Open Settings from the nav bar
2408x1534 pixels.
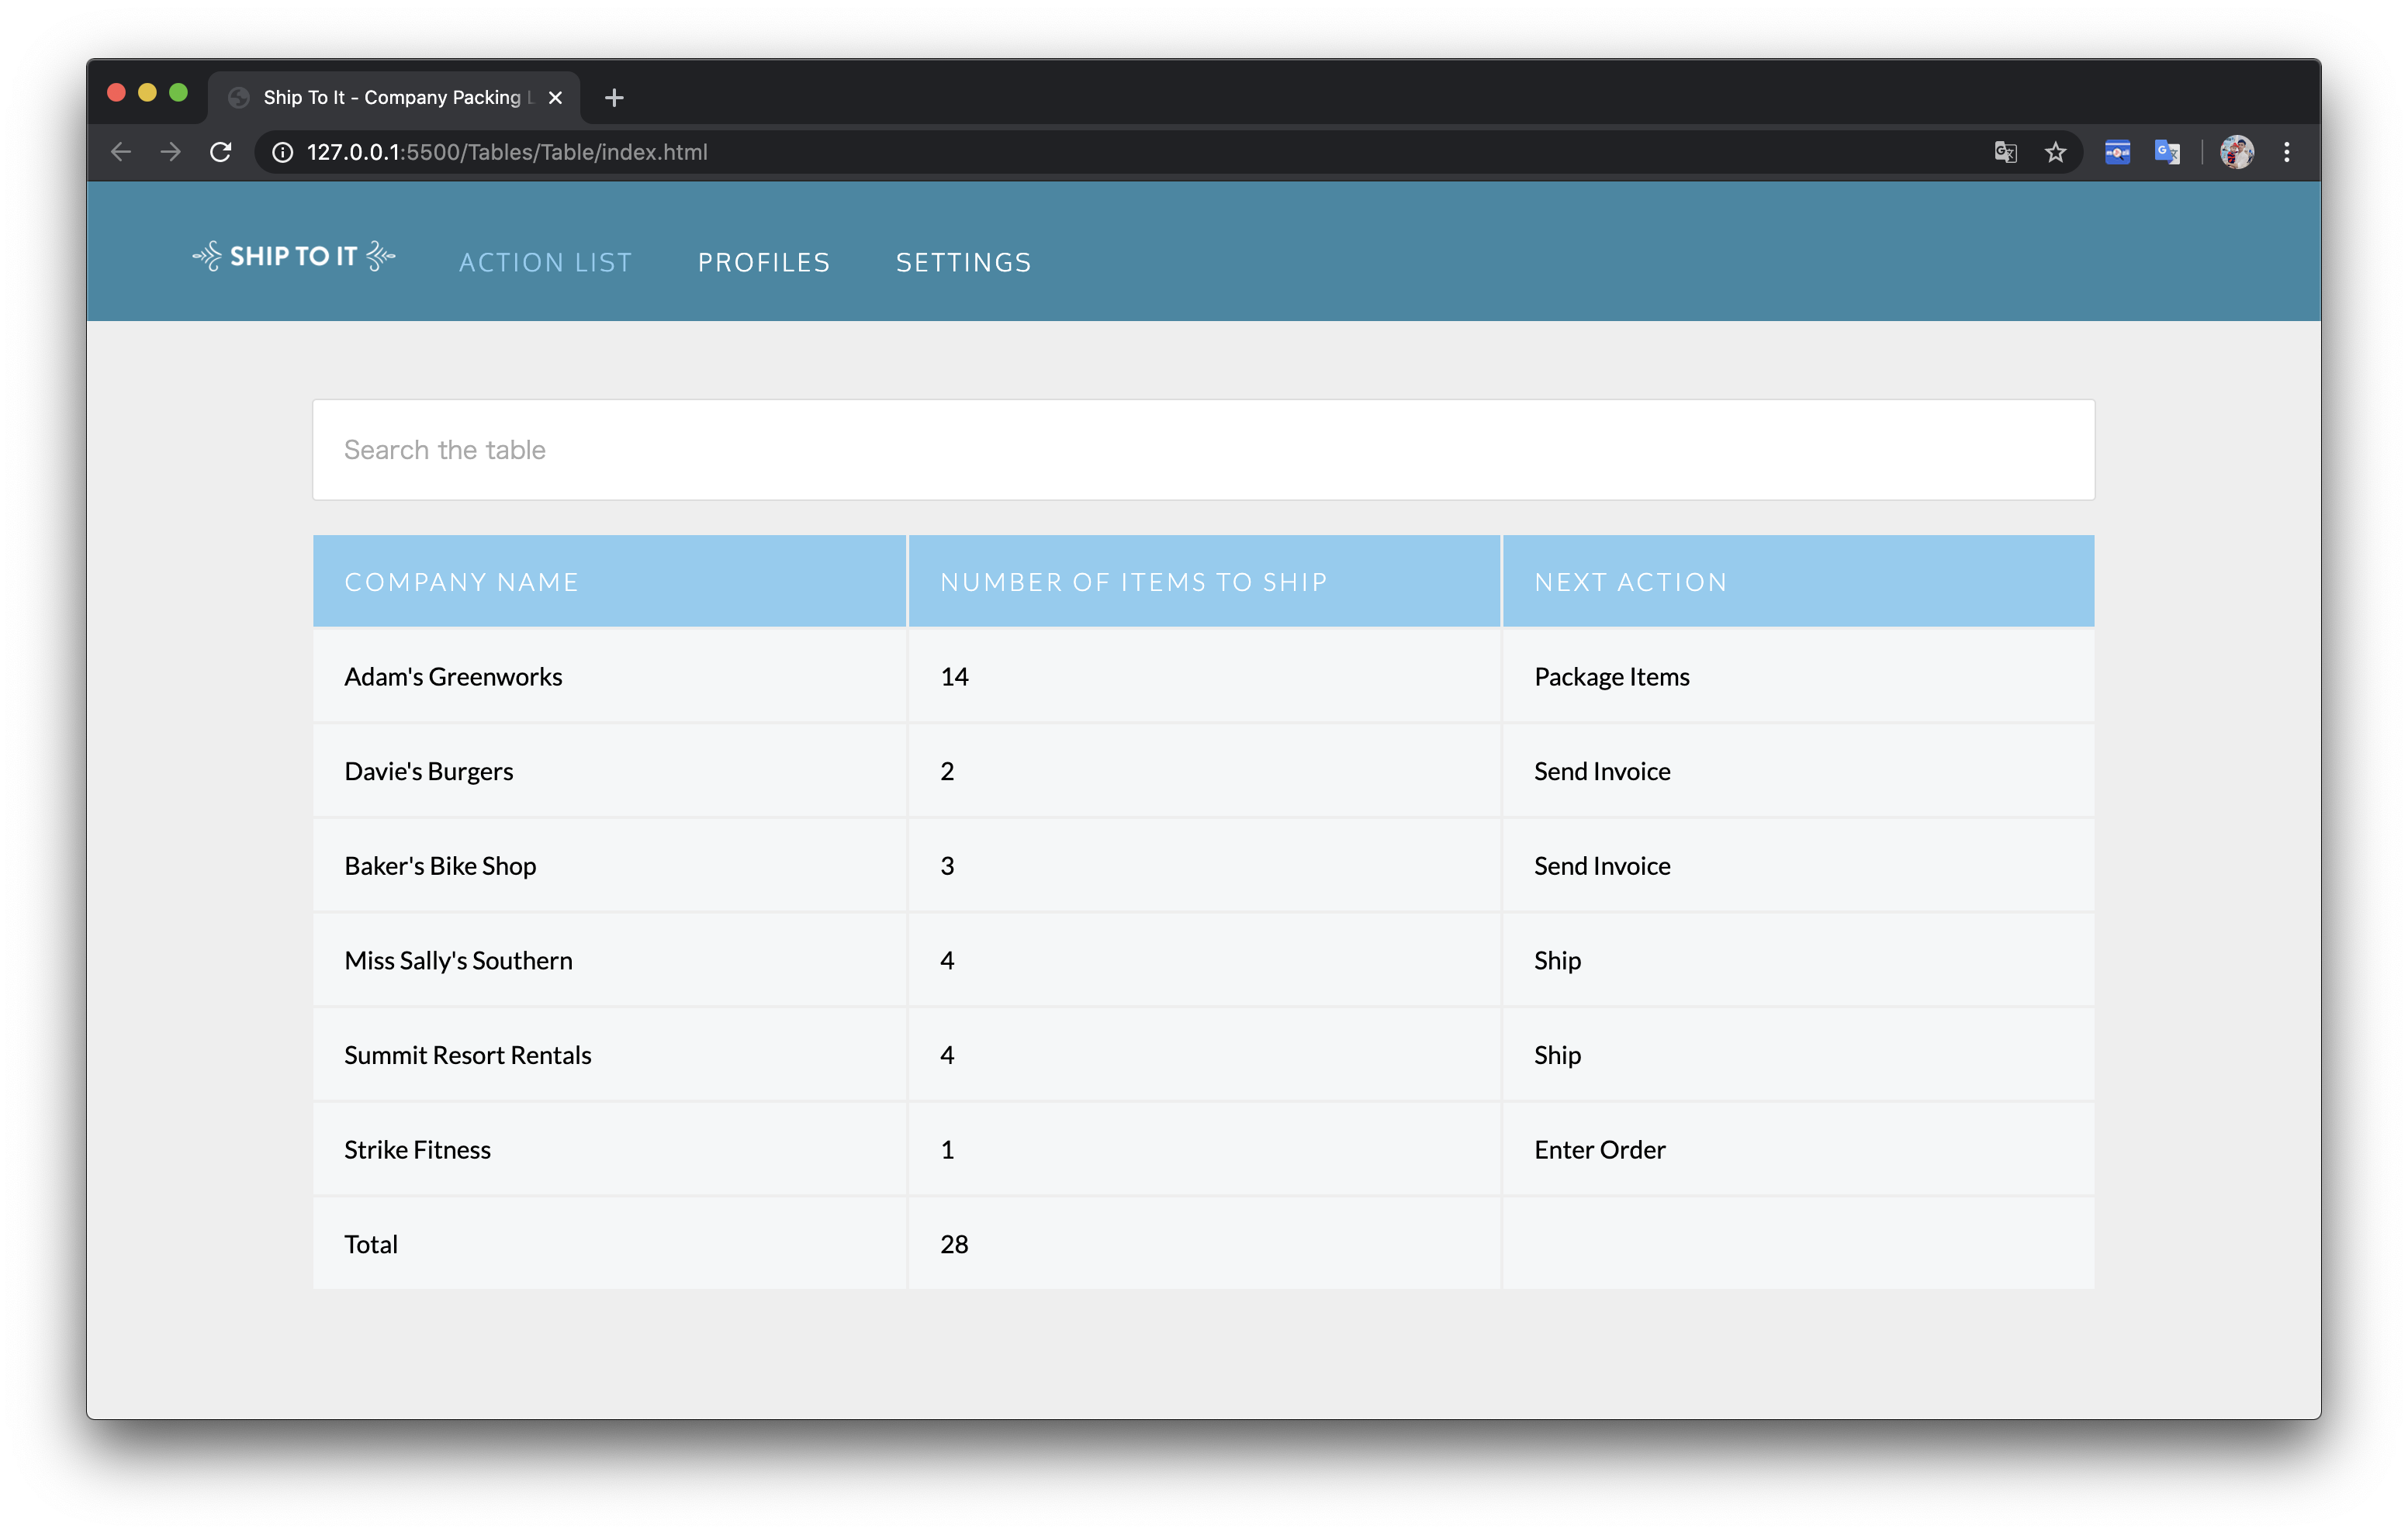click(x=963, y=262)
